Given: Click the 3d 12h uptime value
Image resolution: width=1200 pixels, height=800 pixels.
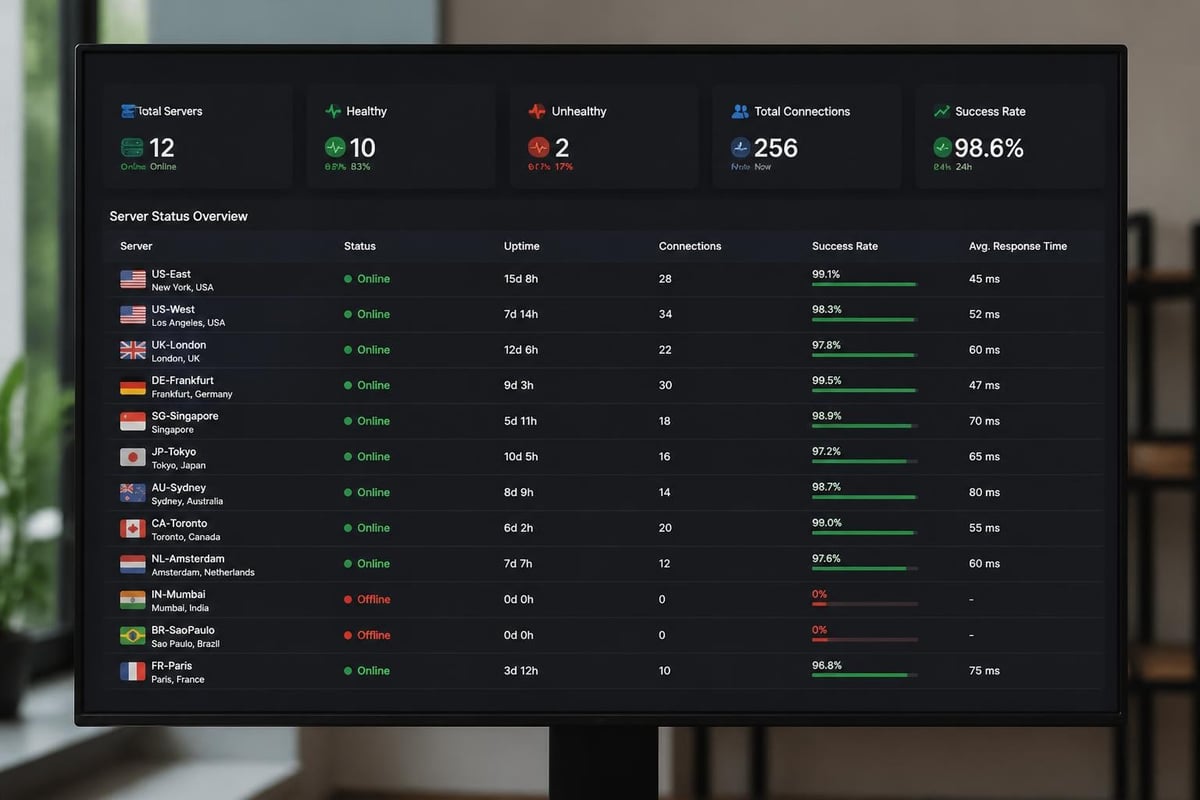Looking at the screenshot, I should (x=521, y=671).
